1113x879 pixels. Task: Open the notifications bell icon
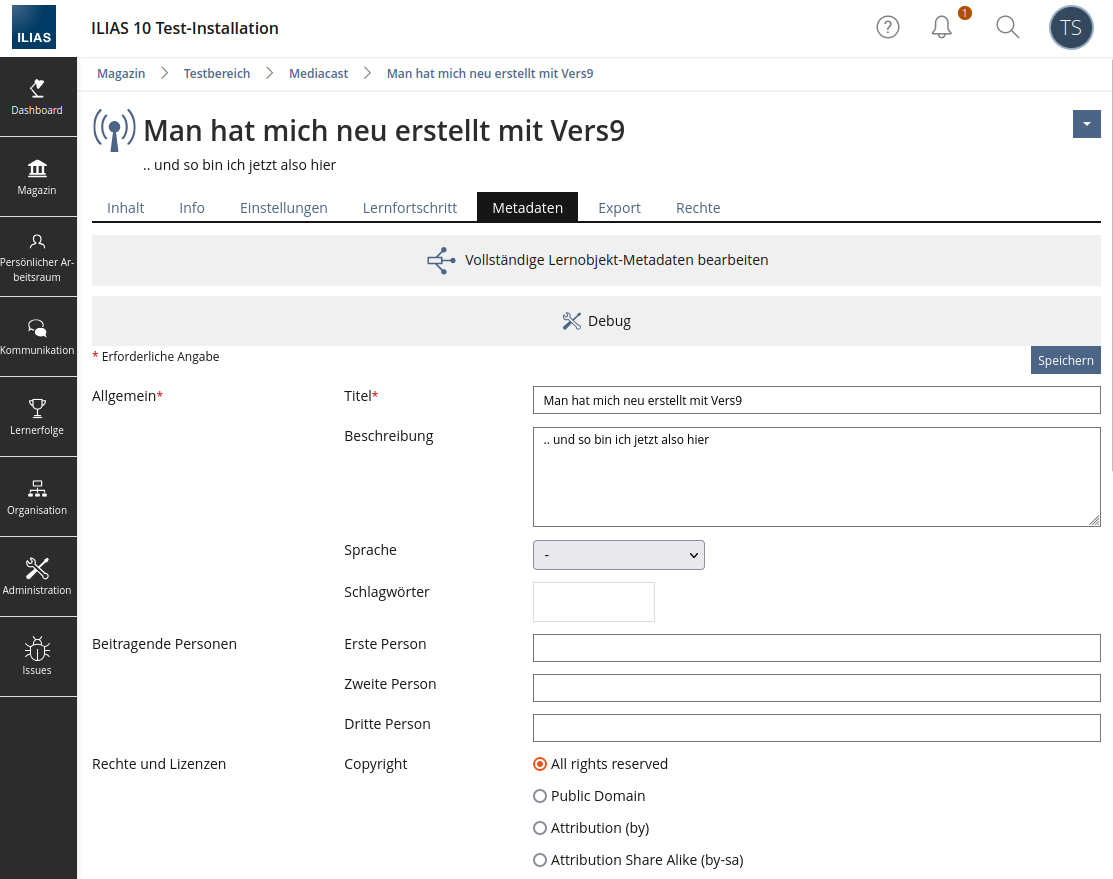[941, 28]
